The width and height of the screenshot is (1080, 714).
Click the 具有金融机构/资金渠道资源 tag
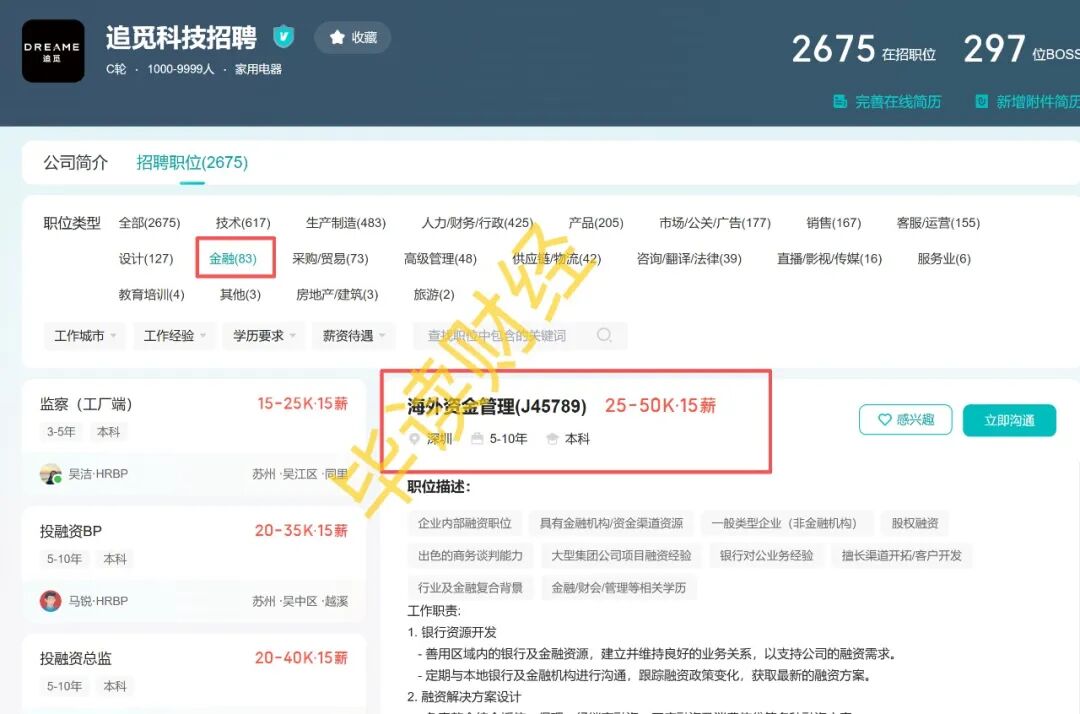(612, 523)
